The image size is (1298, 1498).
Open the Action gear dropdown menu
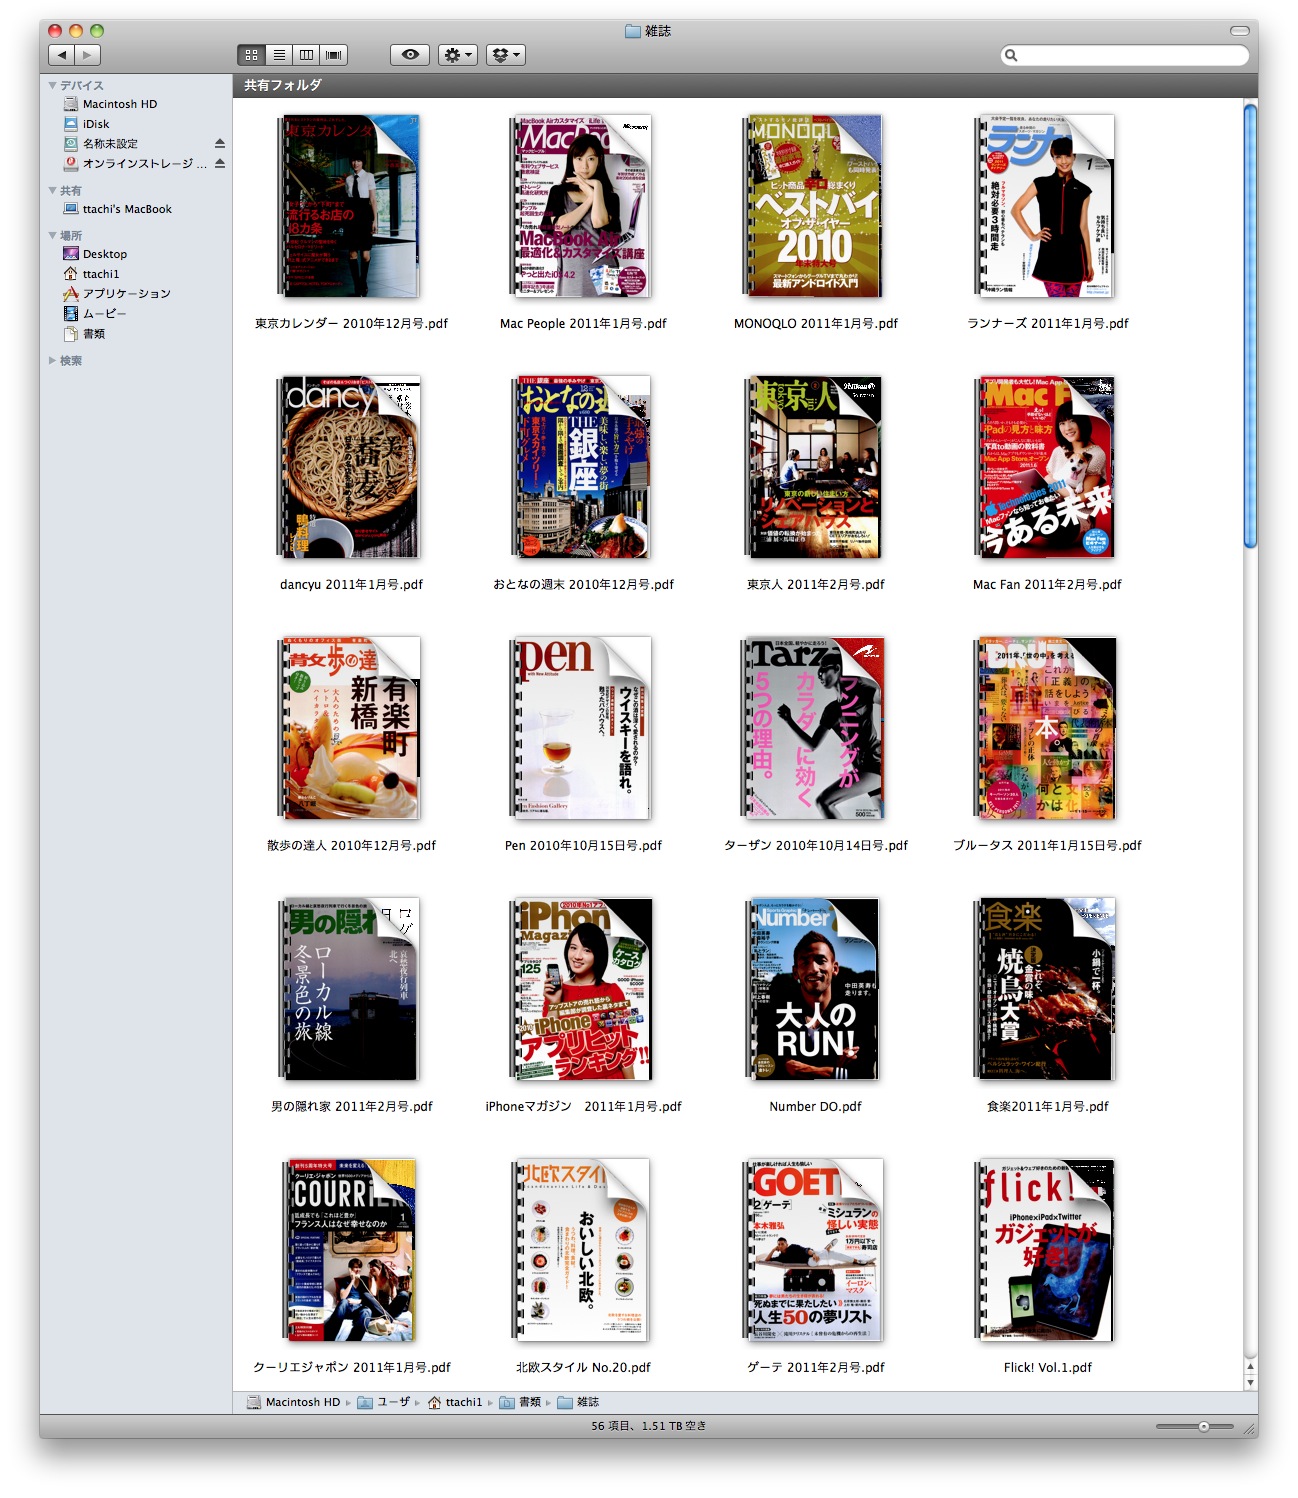tap(457, 55)
